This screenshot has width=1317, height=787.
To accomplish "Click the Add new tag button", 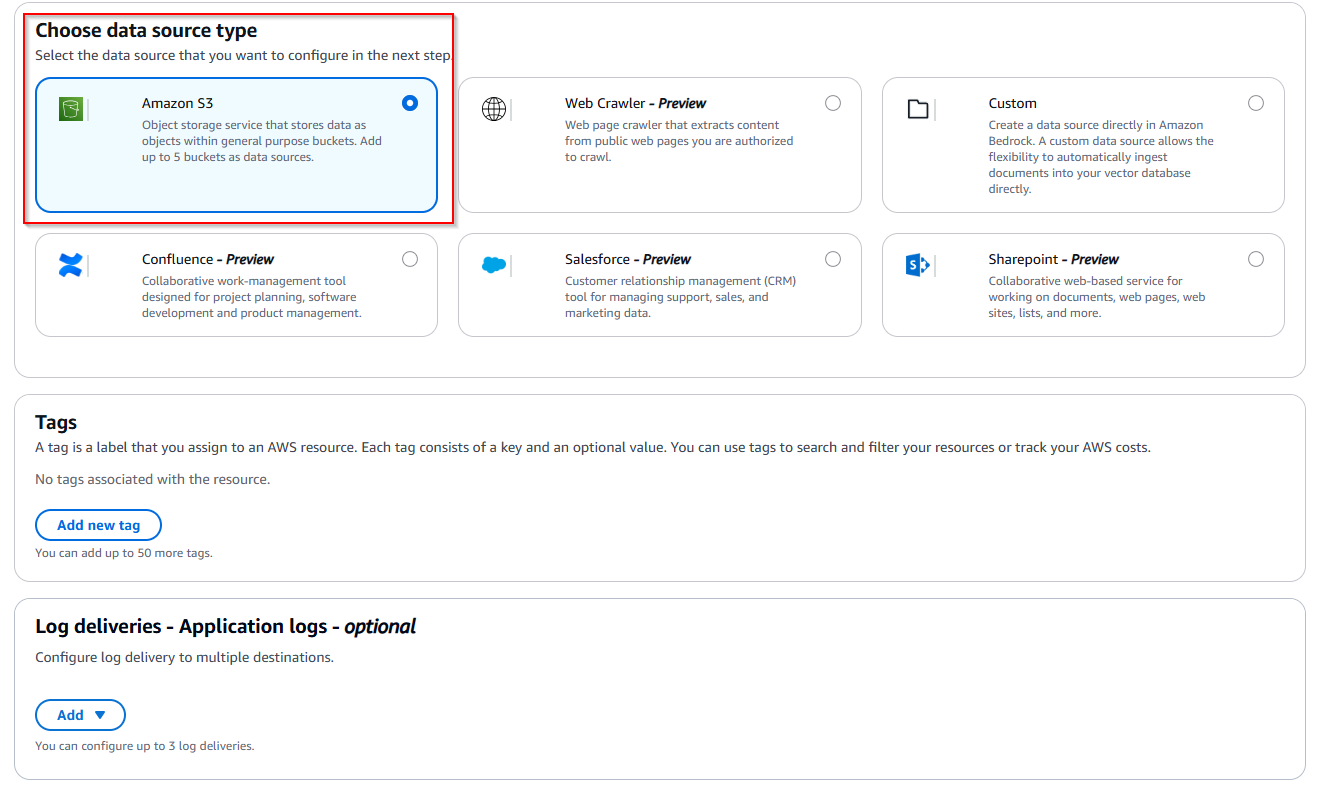I will (x=98, y=525).
